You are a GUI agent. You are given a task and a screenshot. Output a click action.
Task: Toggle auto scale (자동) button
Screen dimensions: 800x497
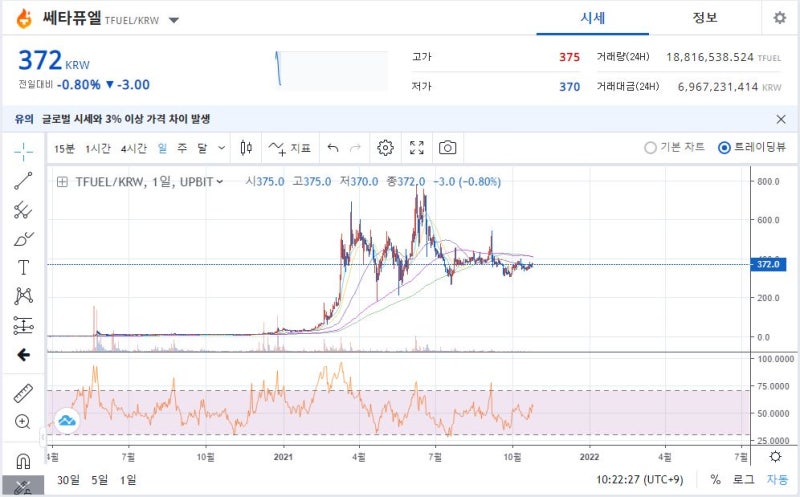point(778,480)
